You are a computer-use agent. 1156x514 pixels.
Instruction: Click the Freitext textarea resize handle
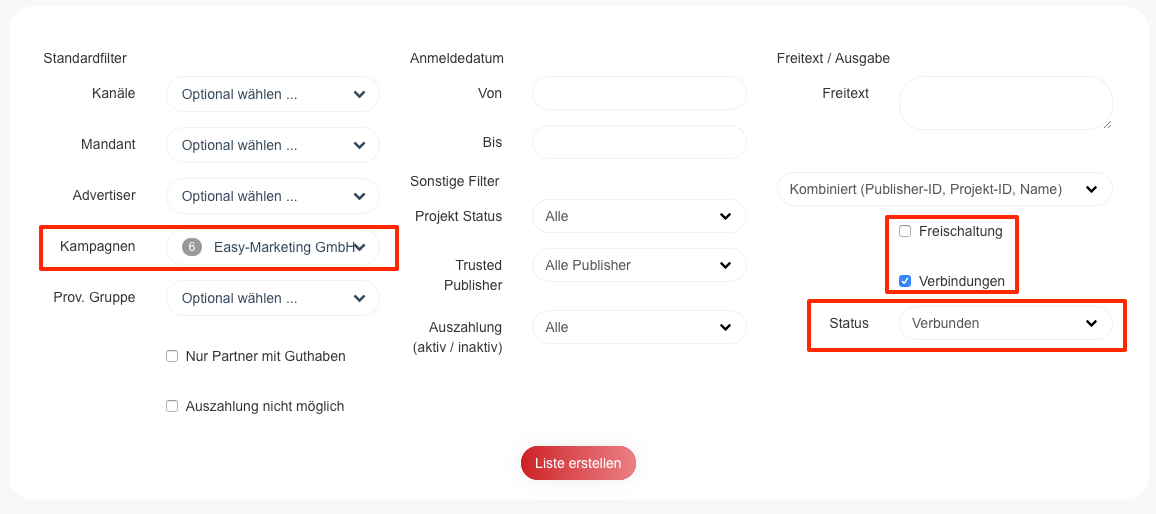(1107, 124)
